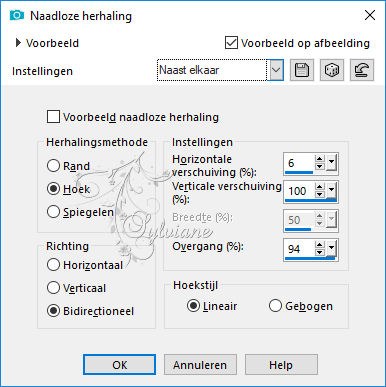Confirm with the OK button
The image size is (386, 387).
(119, 365)
